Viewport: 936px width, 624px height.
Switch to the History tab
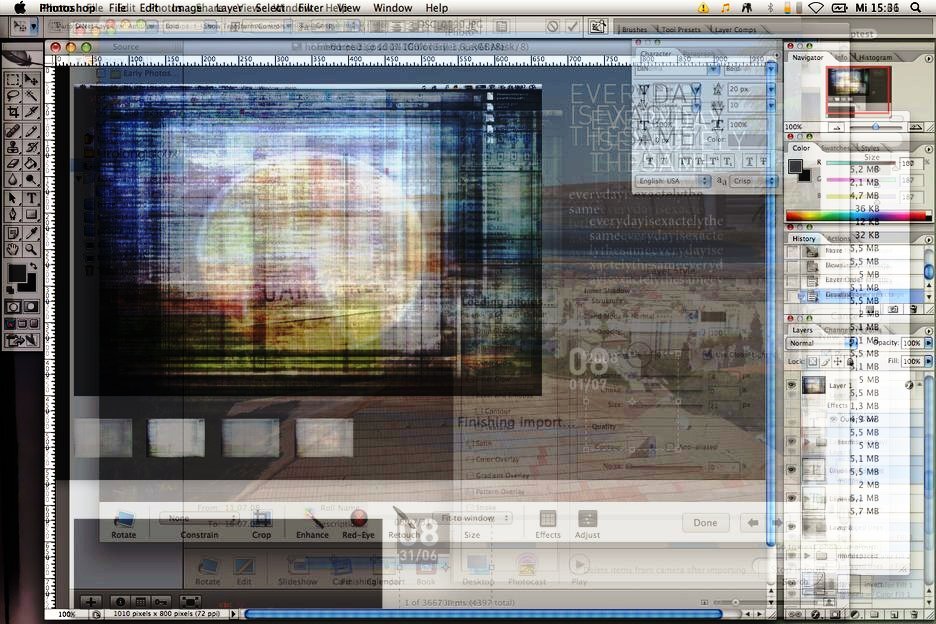tap(803, 239)
